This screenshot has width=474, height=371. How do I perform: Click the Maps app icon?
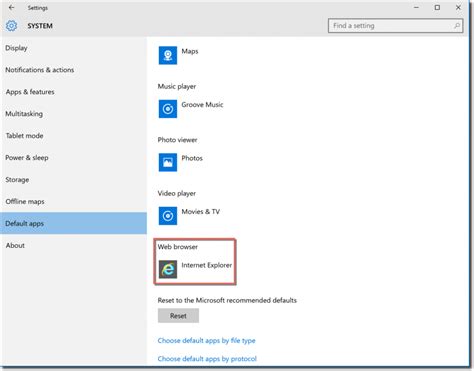tap(168, 55)
